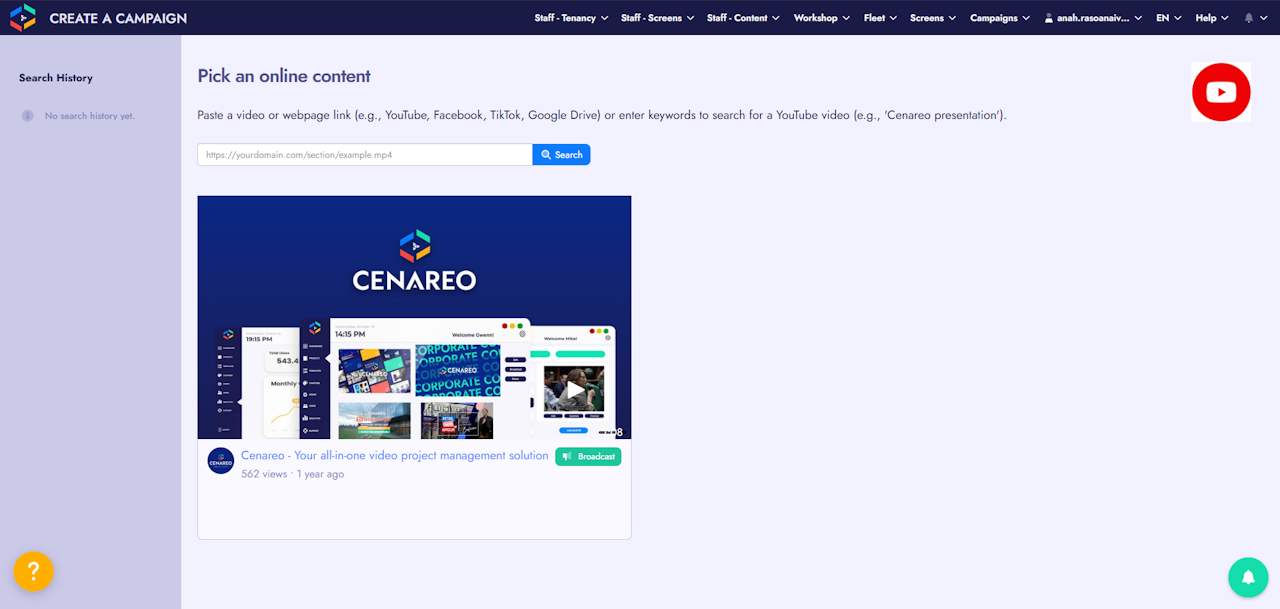The height and width of the screenshot is (609, 1280).
Task: Click the green Broadcast button
Action: [x=588, y=457]
